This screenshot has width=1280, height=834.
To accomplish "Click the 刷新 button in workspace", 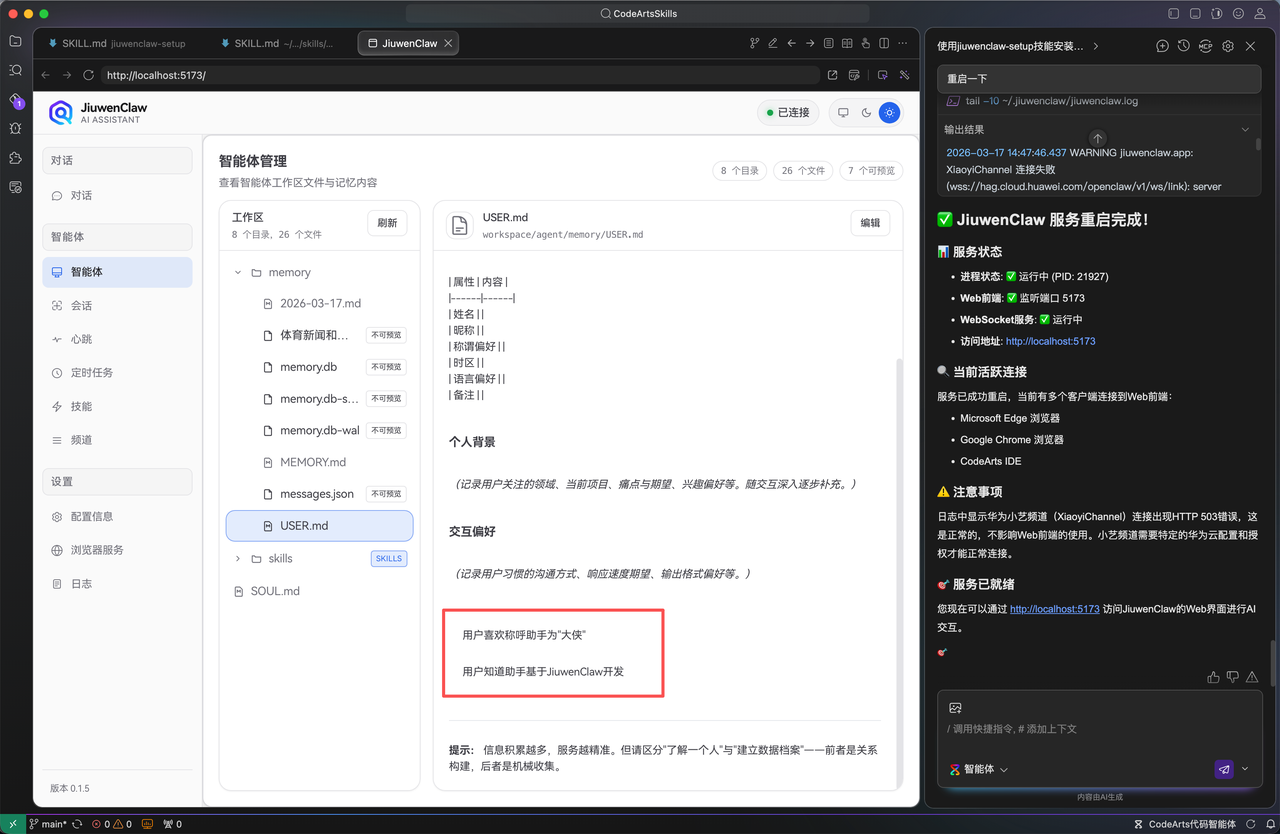I will [x=387, y=224].
